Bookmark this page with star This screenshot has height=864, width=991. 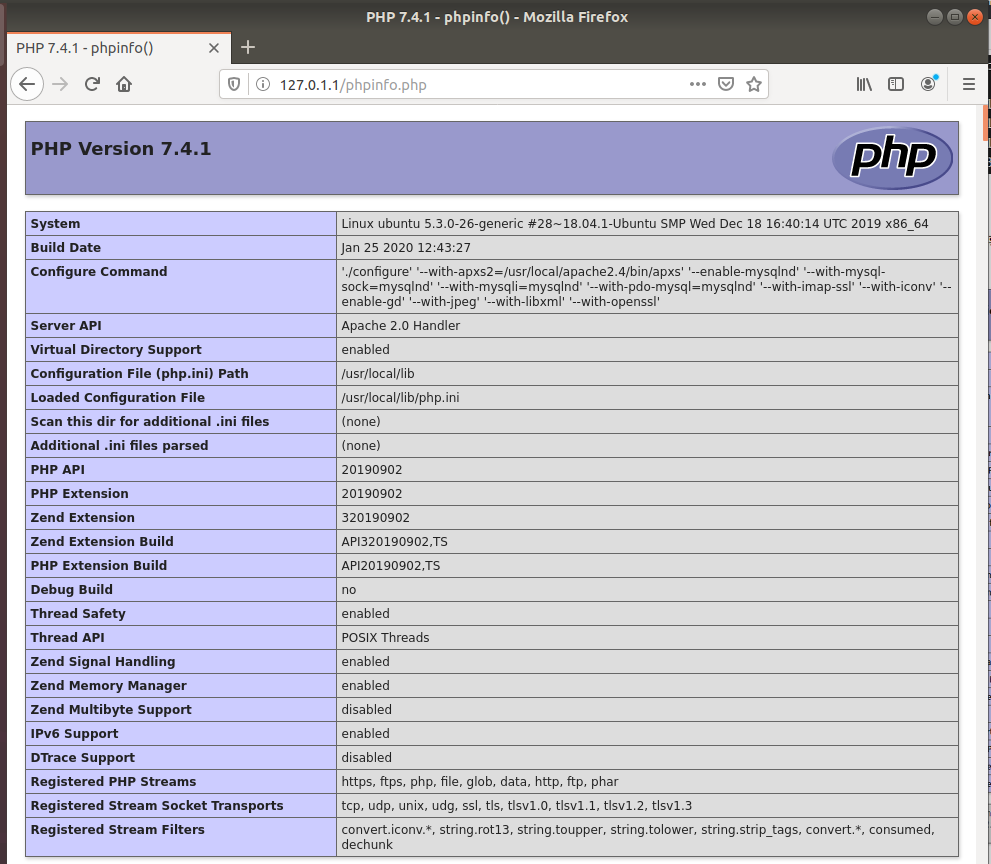pos(753,84)
